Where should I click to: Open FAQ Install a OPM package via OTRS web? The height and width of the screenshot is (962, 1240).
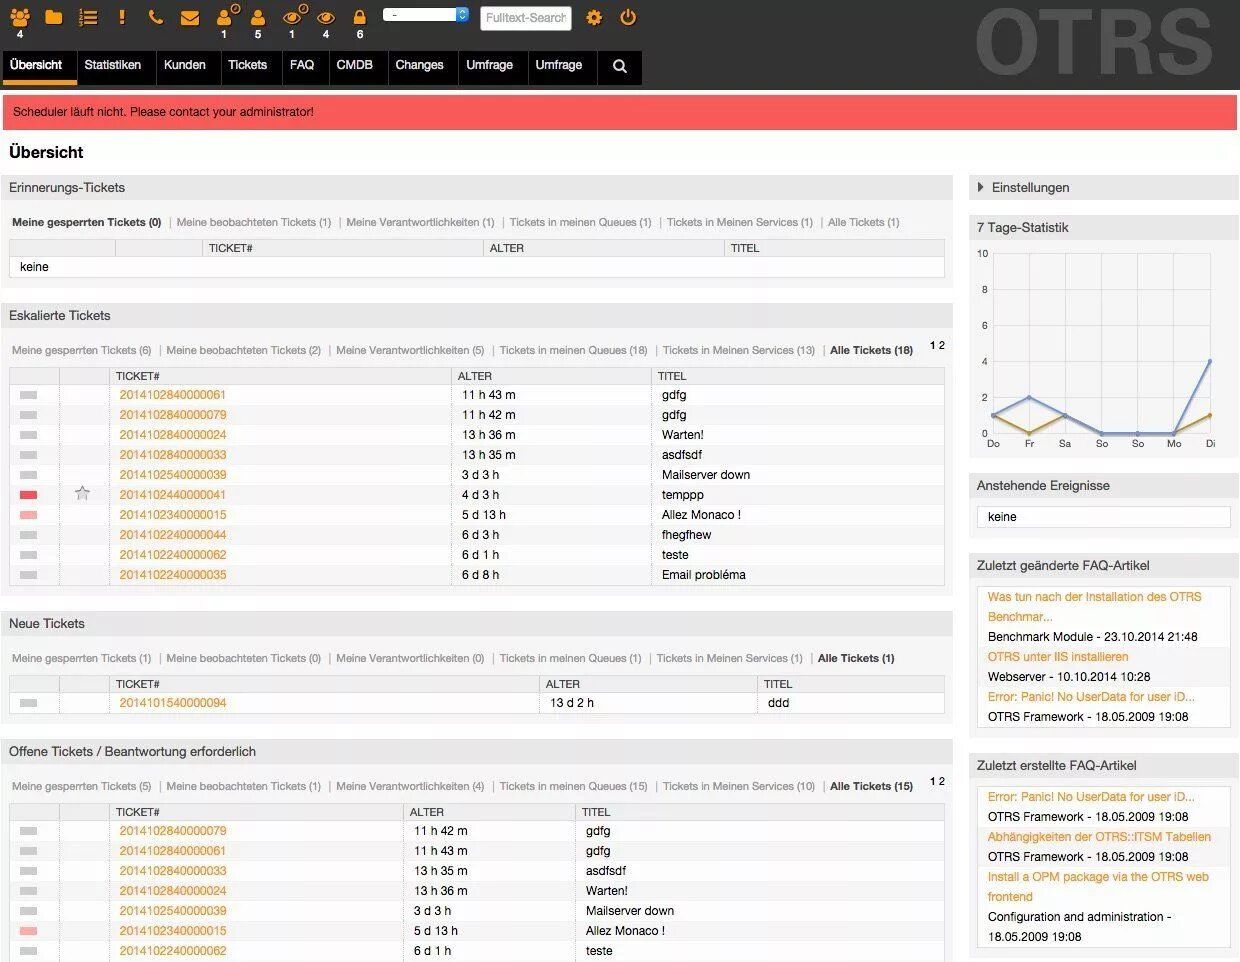click(1098, 887)
